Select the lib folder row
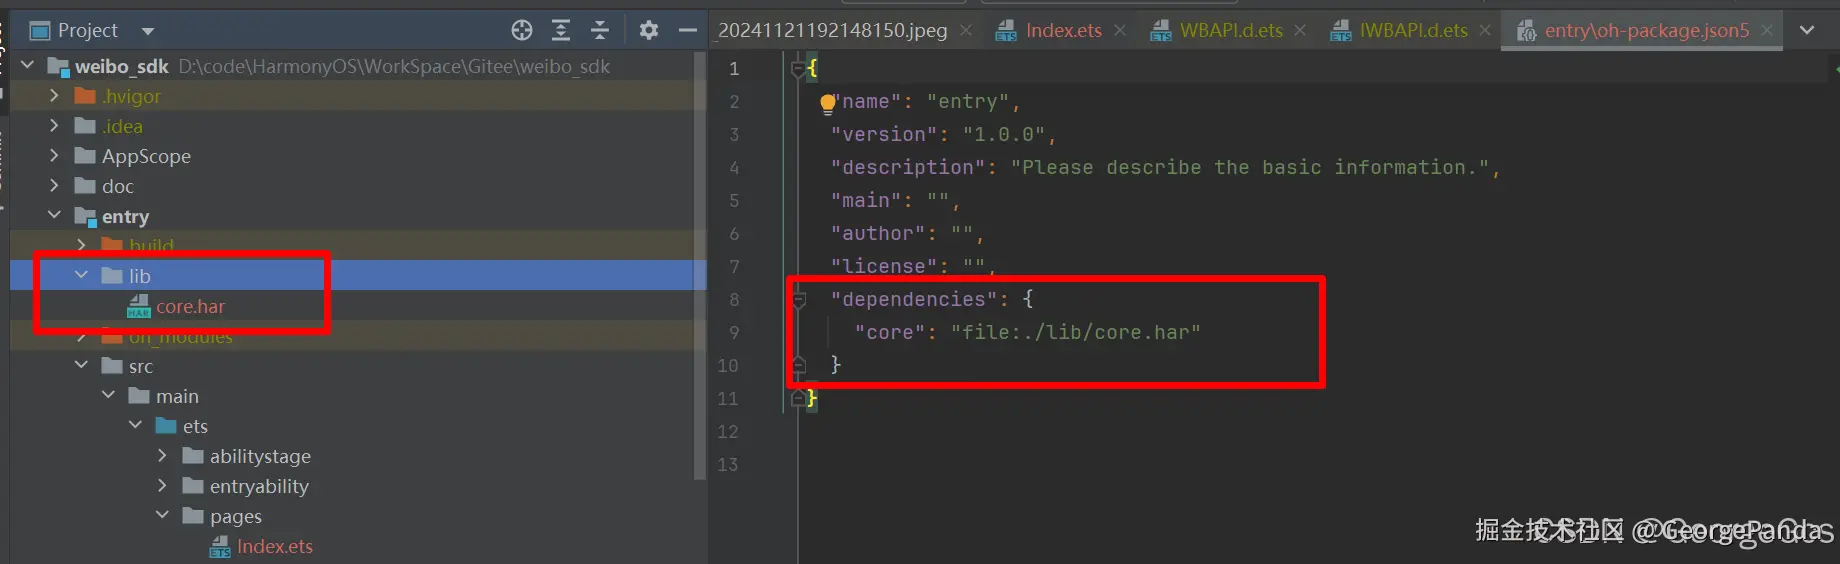The width and height of the screenshot is (1840, 564). 358,276
